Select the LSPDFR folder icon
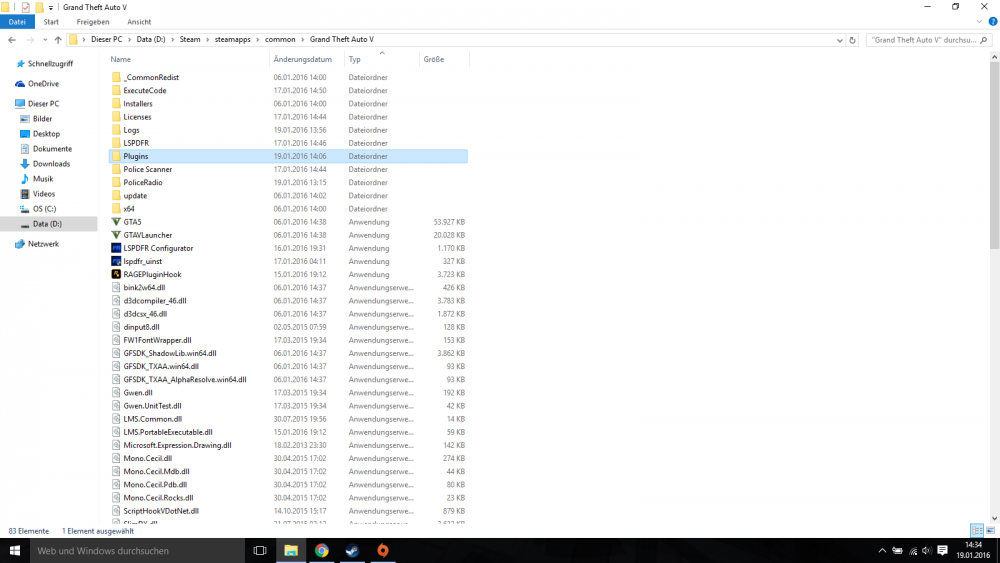 pyautogui.click(x=116, y=143)
